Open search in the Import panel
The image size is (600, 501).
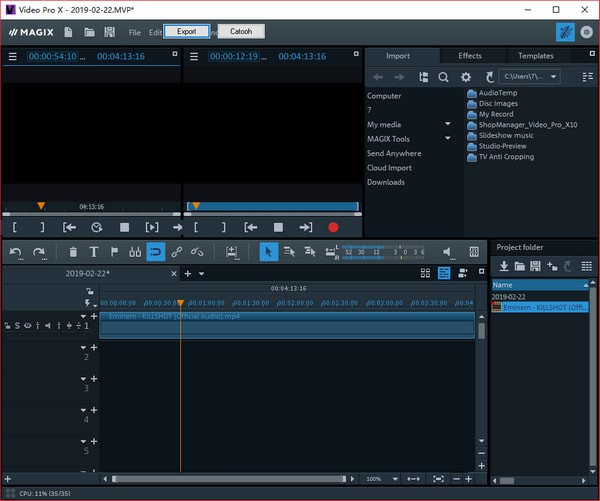coord(443,77)
